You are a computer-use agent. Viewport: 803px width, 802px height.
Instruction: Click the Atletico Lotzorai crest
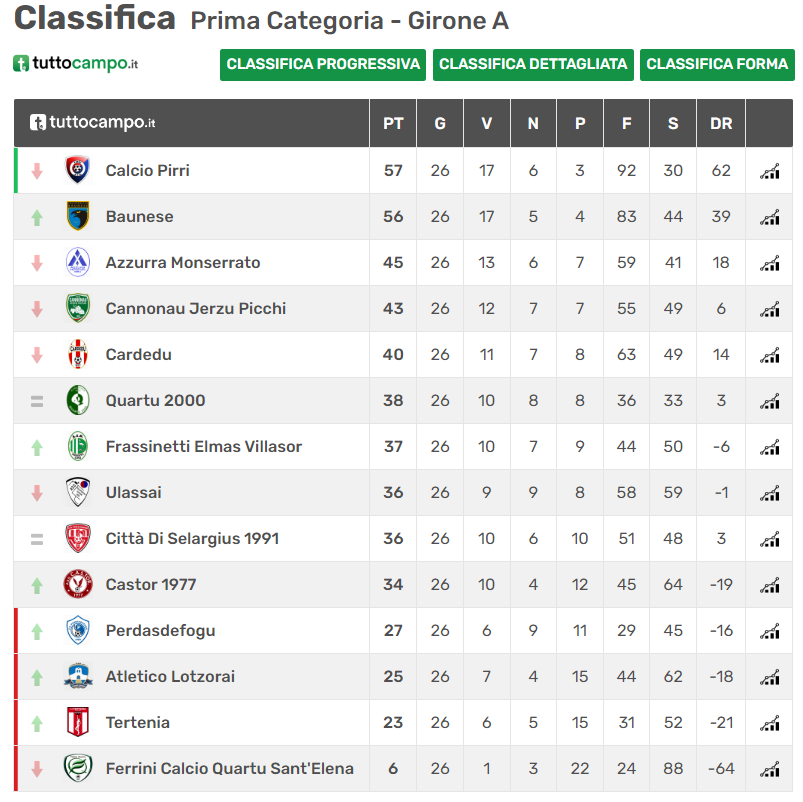coord(78,676)
